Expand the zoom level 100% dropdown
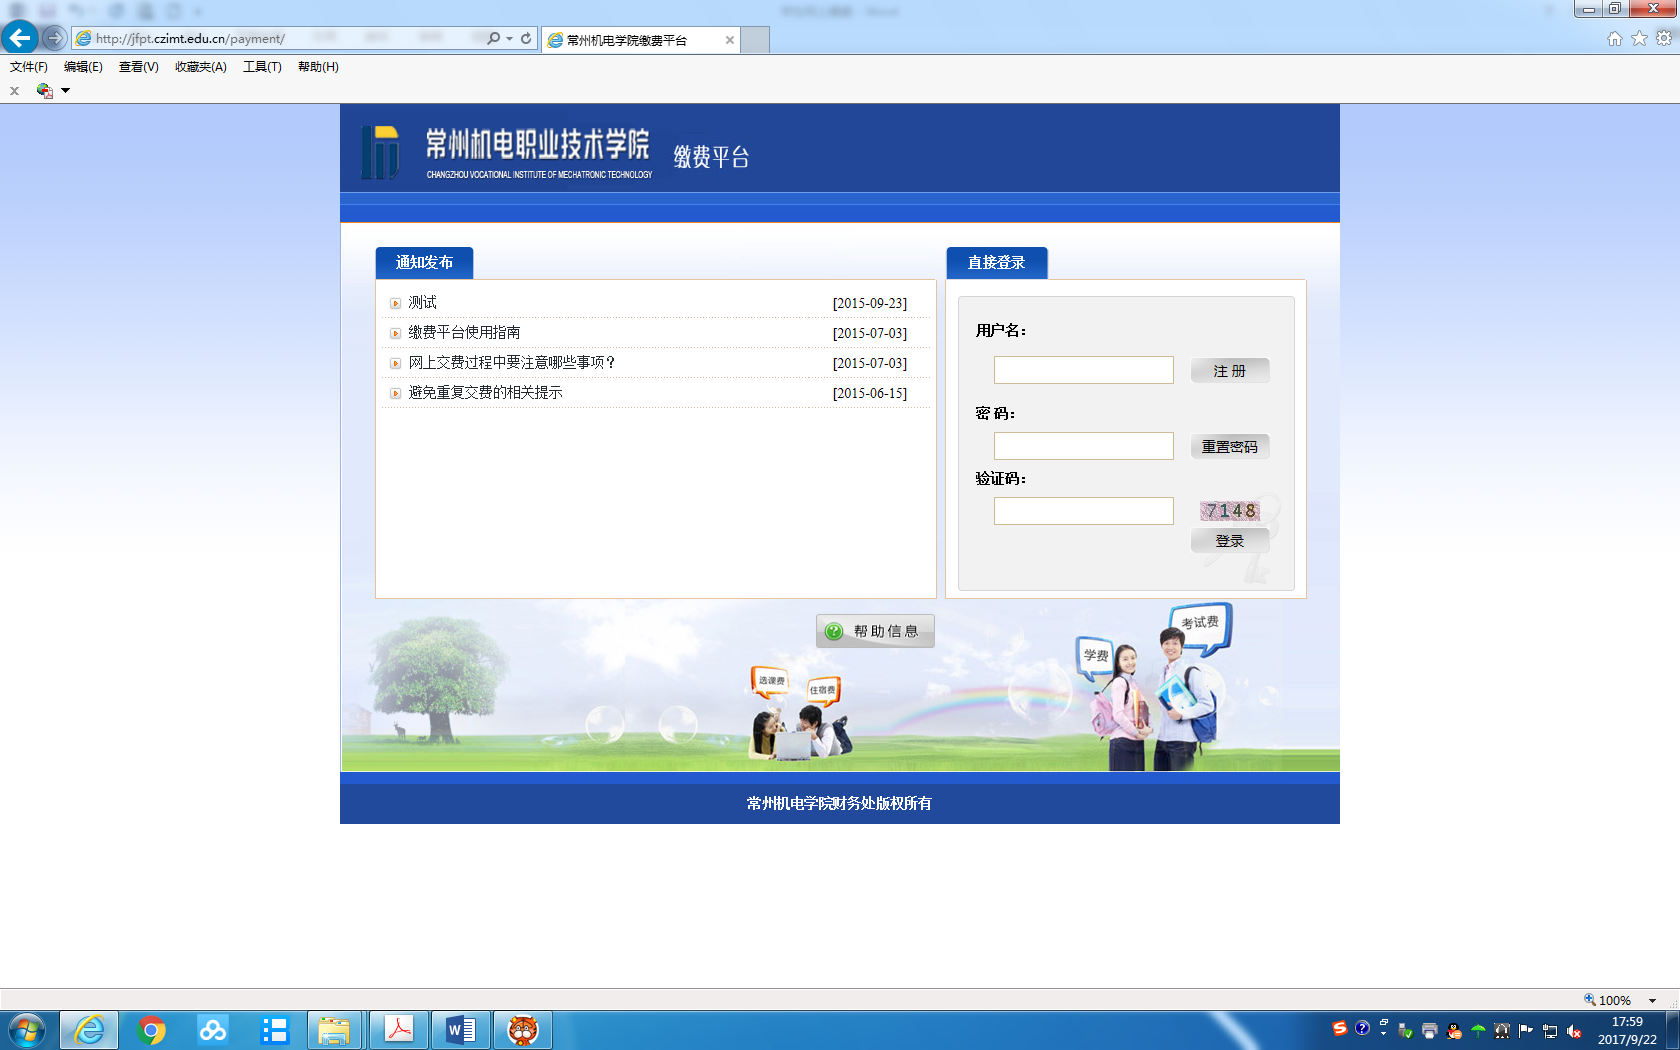 click(1652, 1000)
